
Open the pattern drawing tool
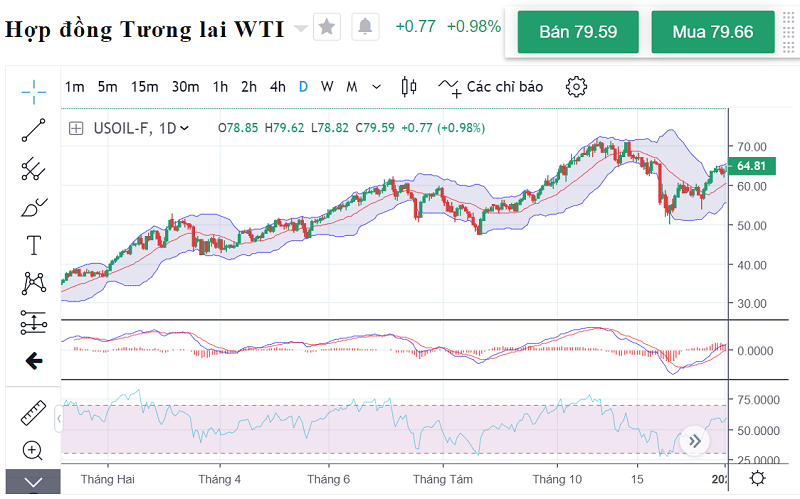(x=34, y=284)
